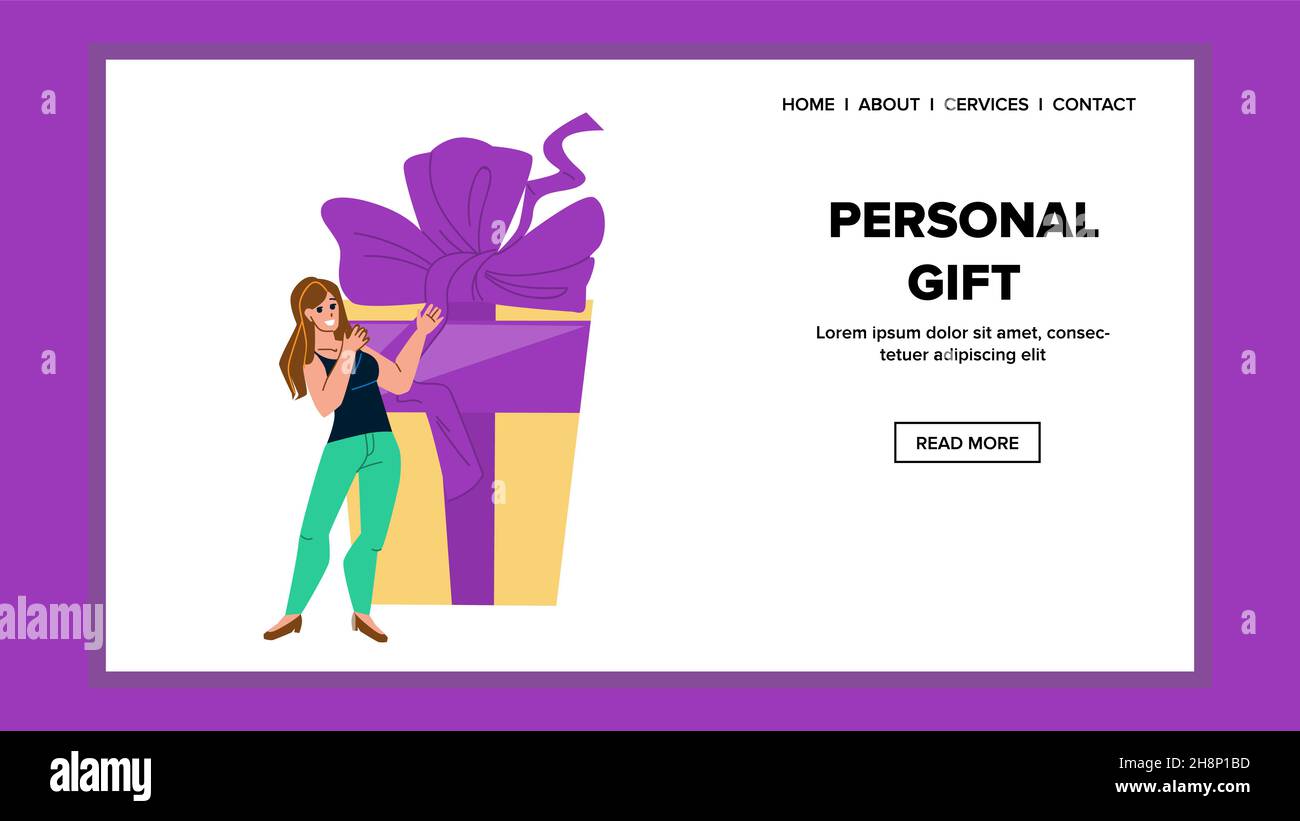This screenshot has width=1300, height=821.
Task: Open the HOME navigation item
Action: coord(808,104)
